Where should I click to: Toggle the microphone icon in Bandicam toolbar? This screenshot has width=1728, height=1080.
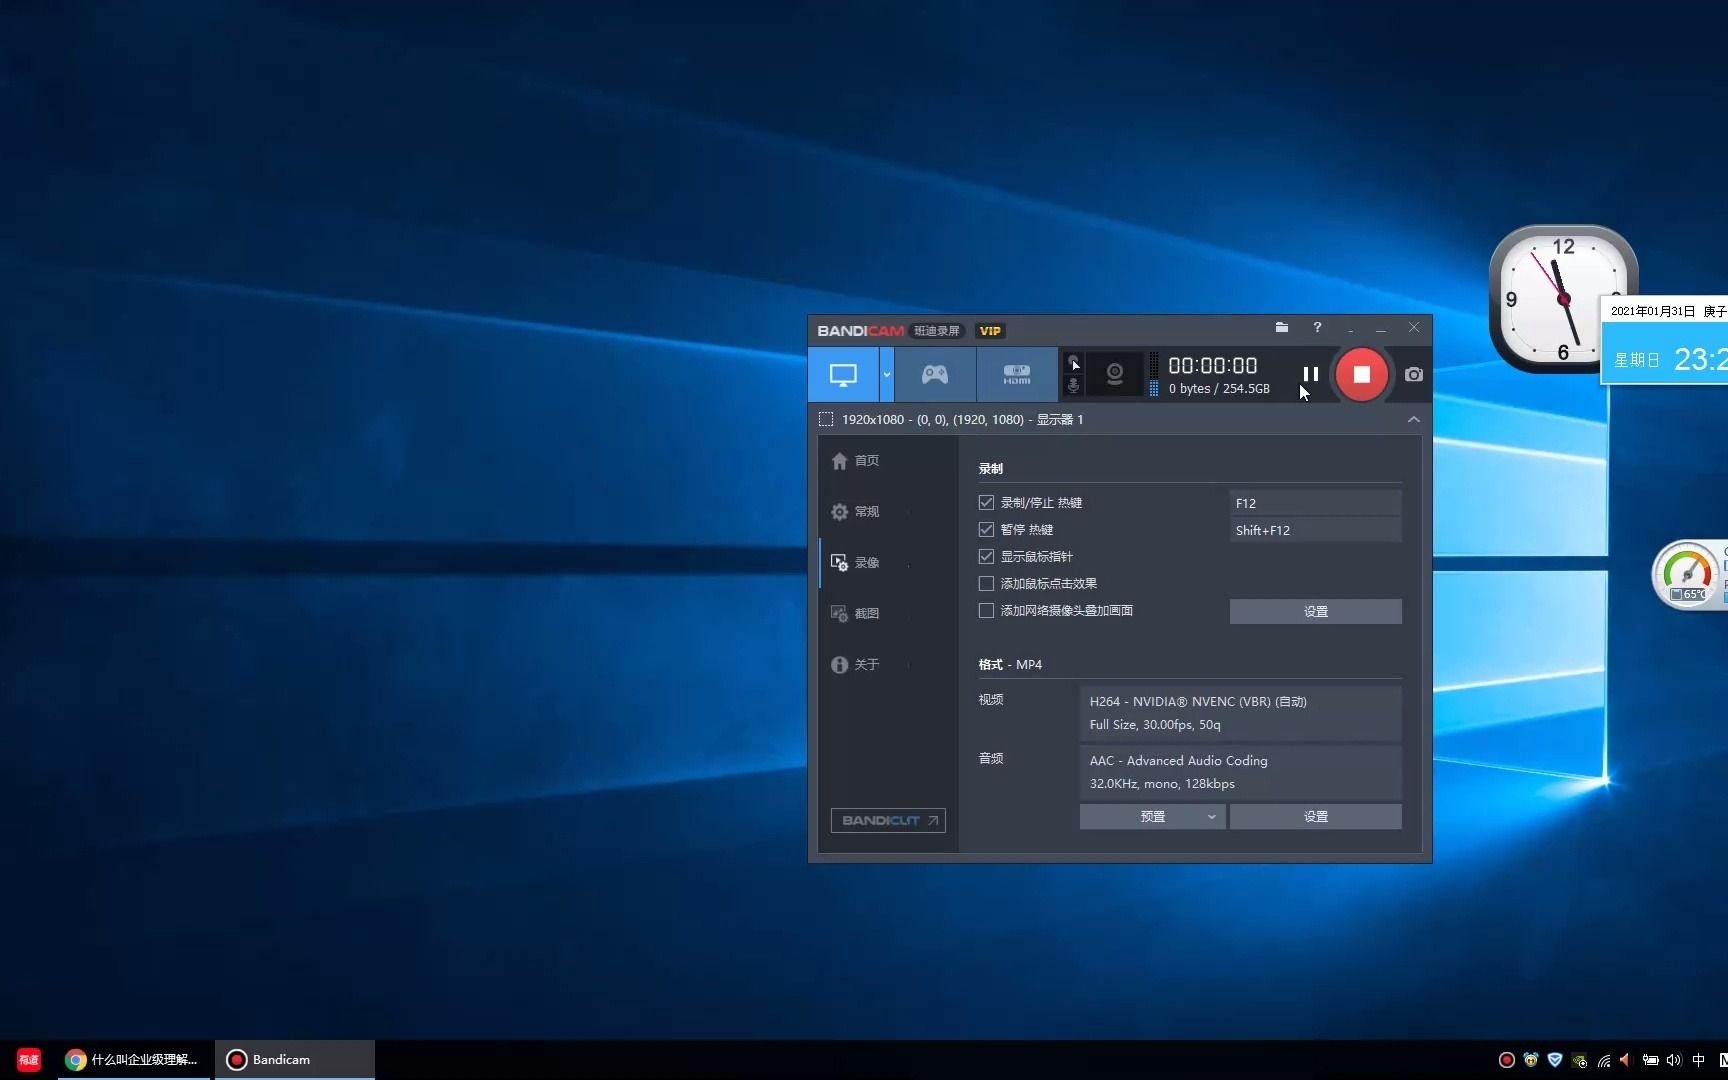coord(1073,385)
